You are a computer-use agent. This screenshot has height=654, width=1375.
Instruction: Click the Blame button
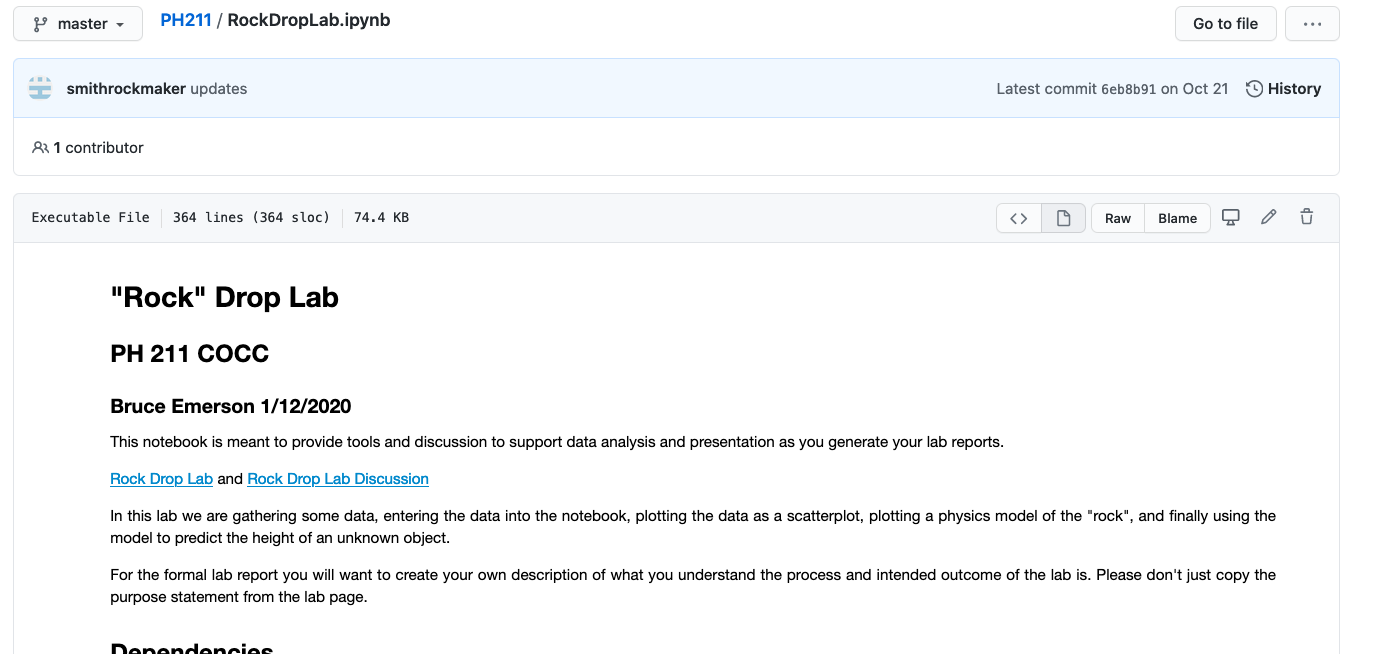pyautogui.click(x=1177, y=218)
